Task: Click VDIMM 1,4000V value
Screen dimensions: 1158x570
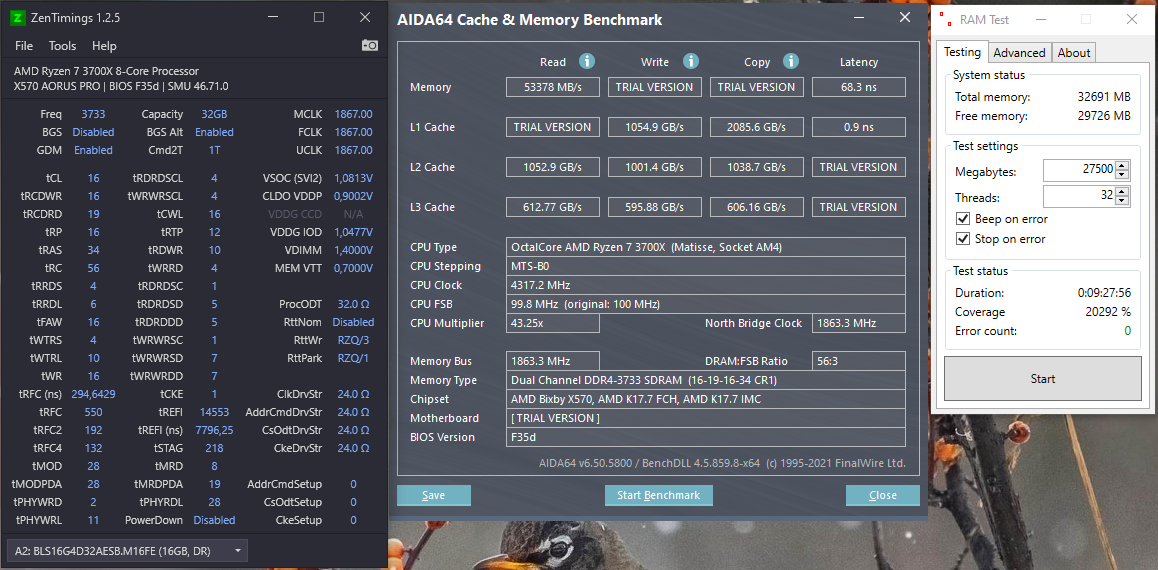Action: [353, 250]
